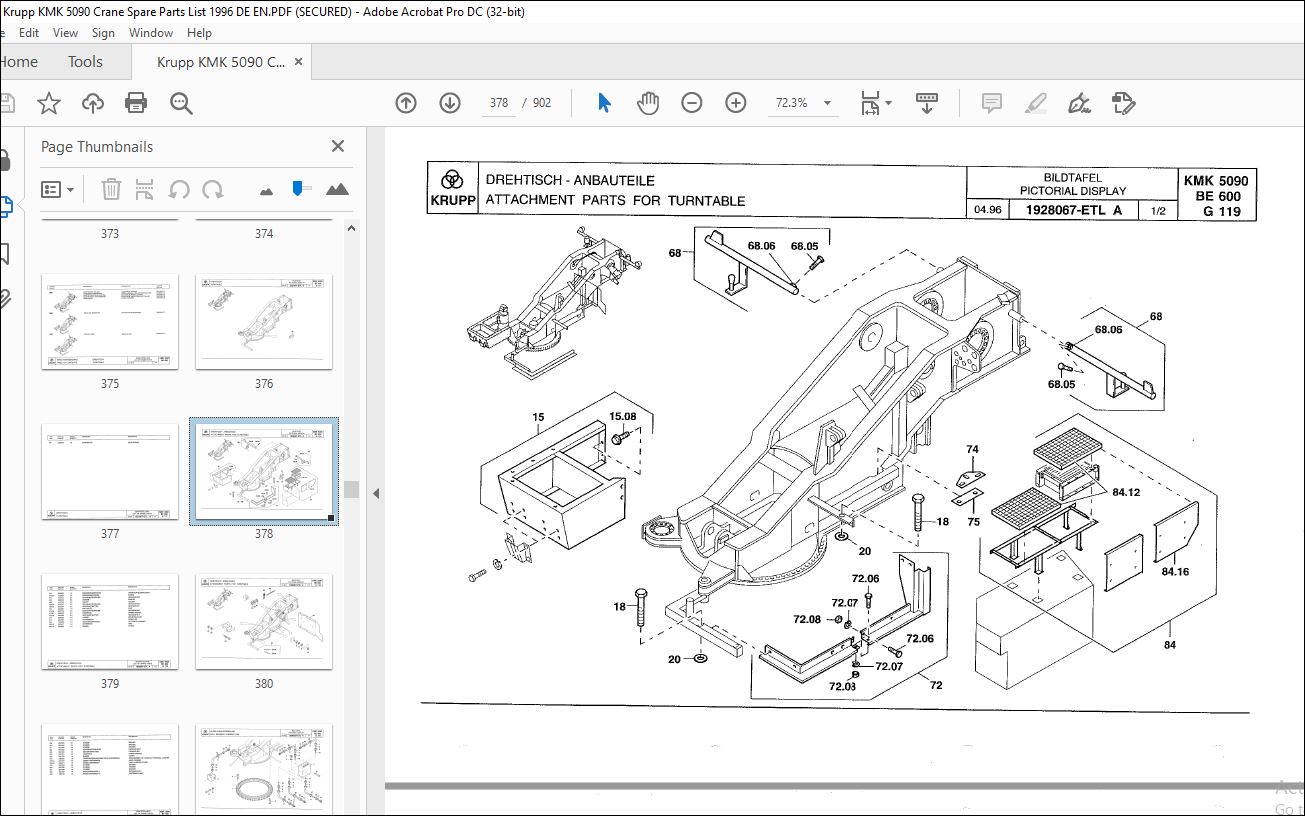Open the thumbnails Options dropdown
Viewport: 1305px width, 816px height.
tap(57, 189)
